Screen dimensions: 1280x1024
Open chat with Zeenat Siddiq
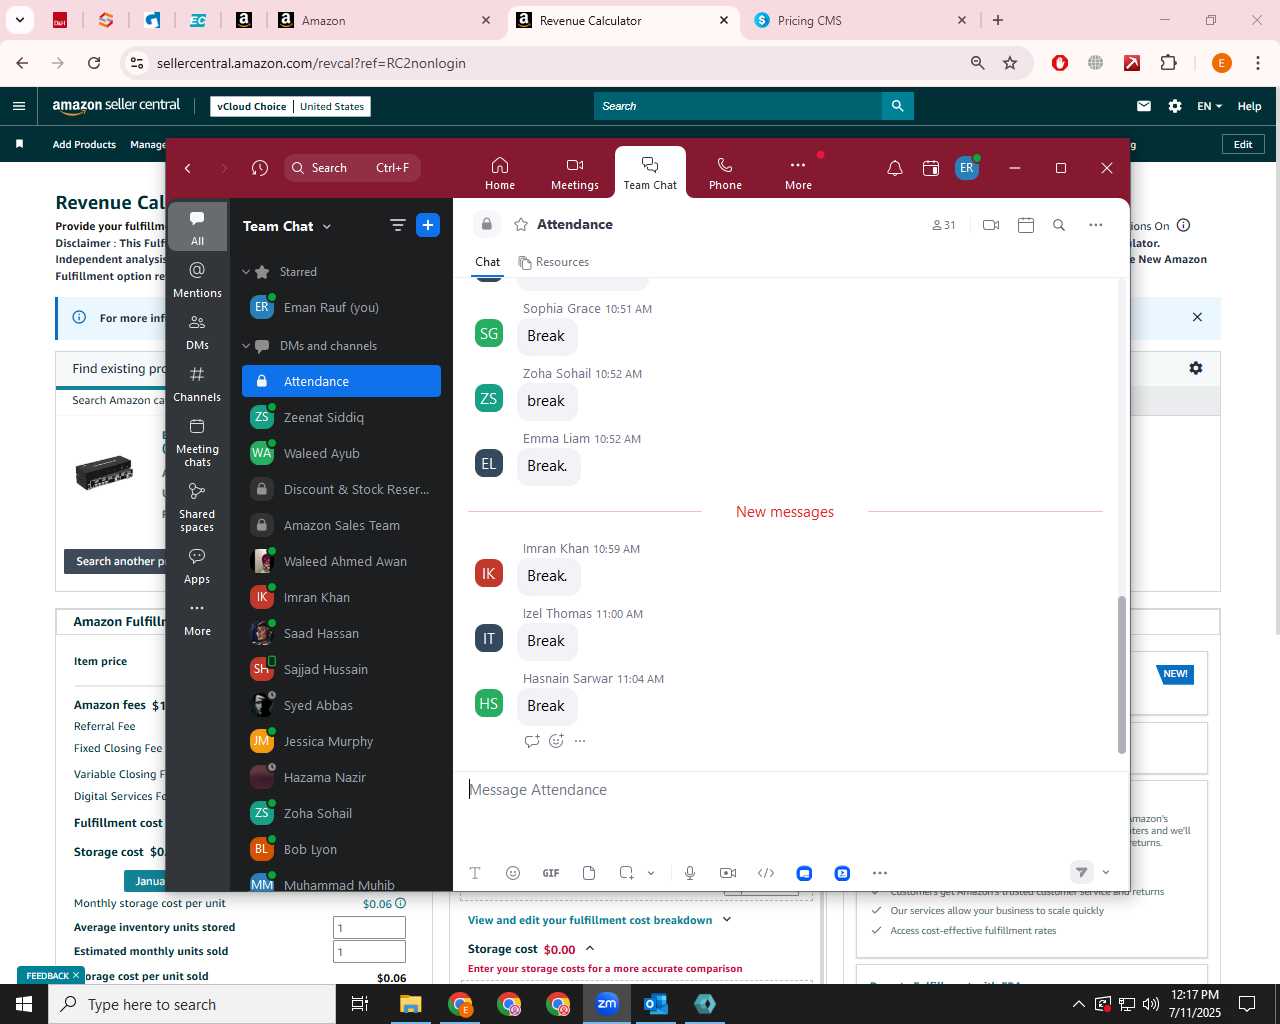click(341, 417)
